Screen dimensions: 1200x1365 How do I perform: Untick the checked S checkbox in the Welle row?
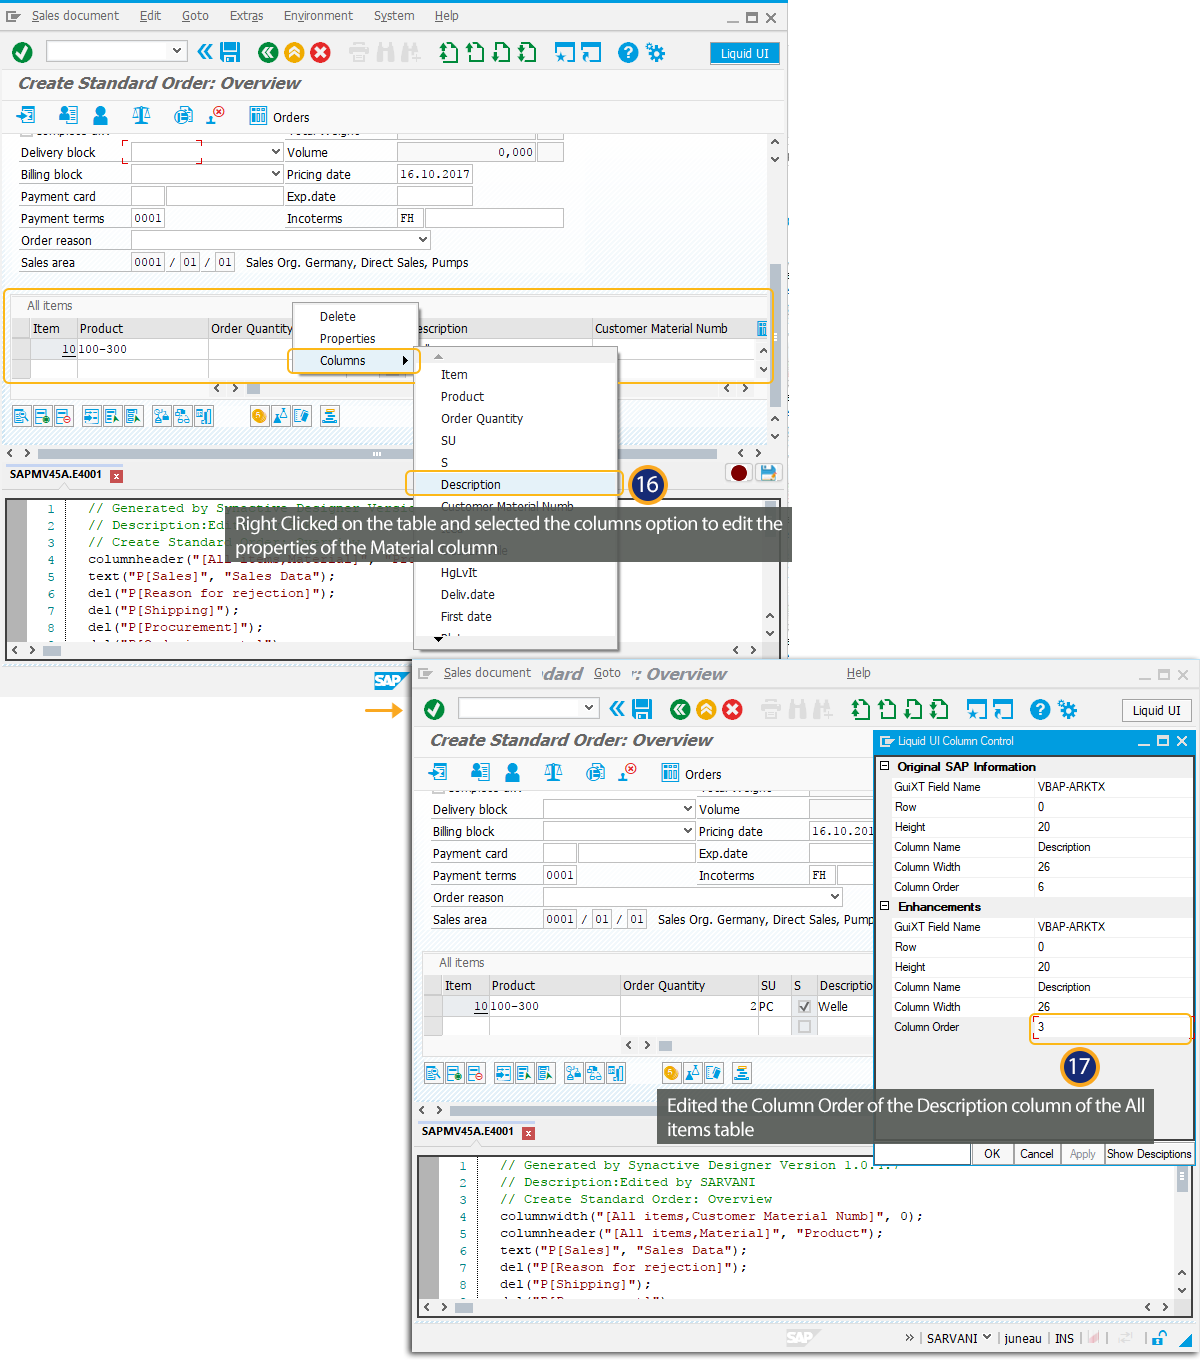point(804,1007)
